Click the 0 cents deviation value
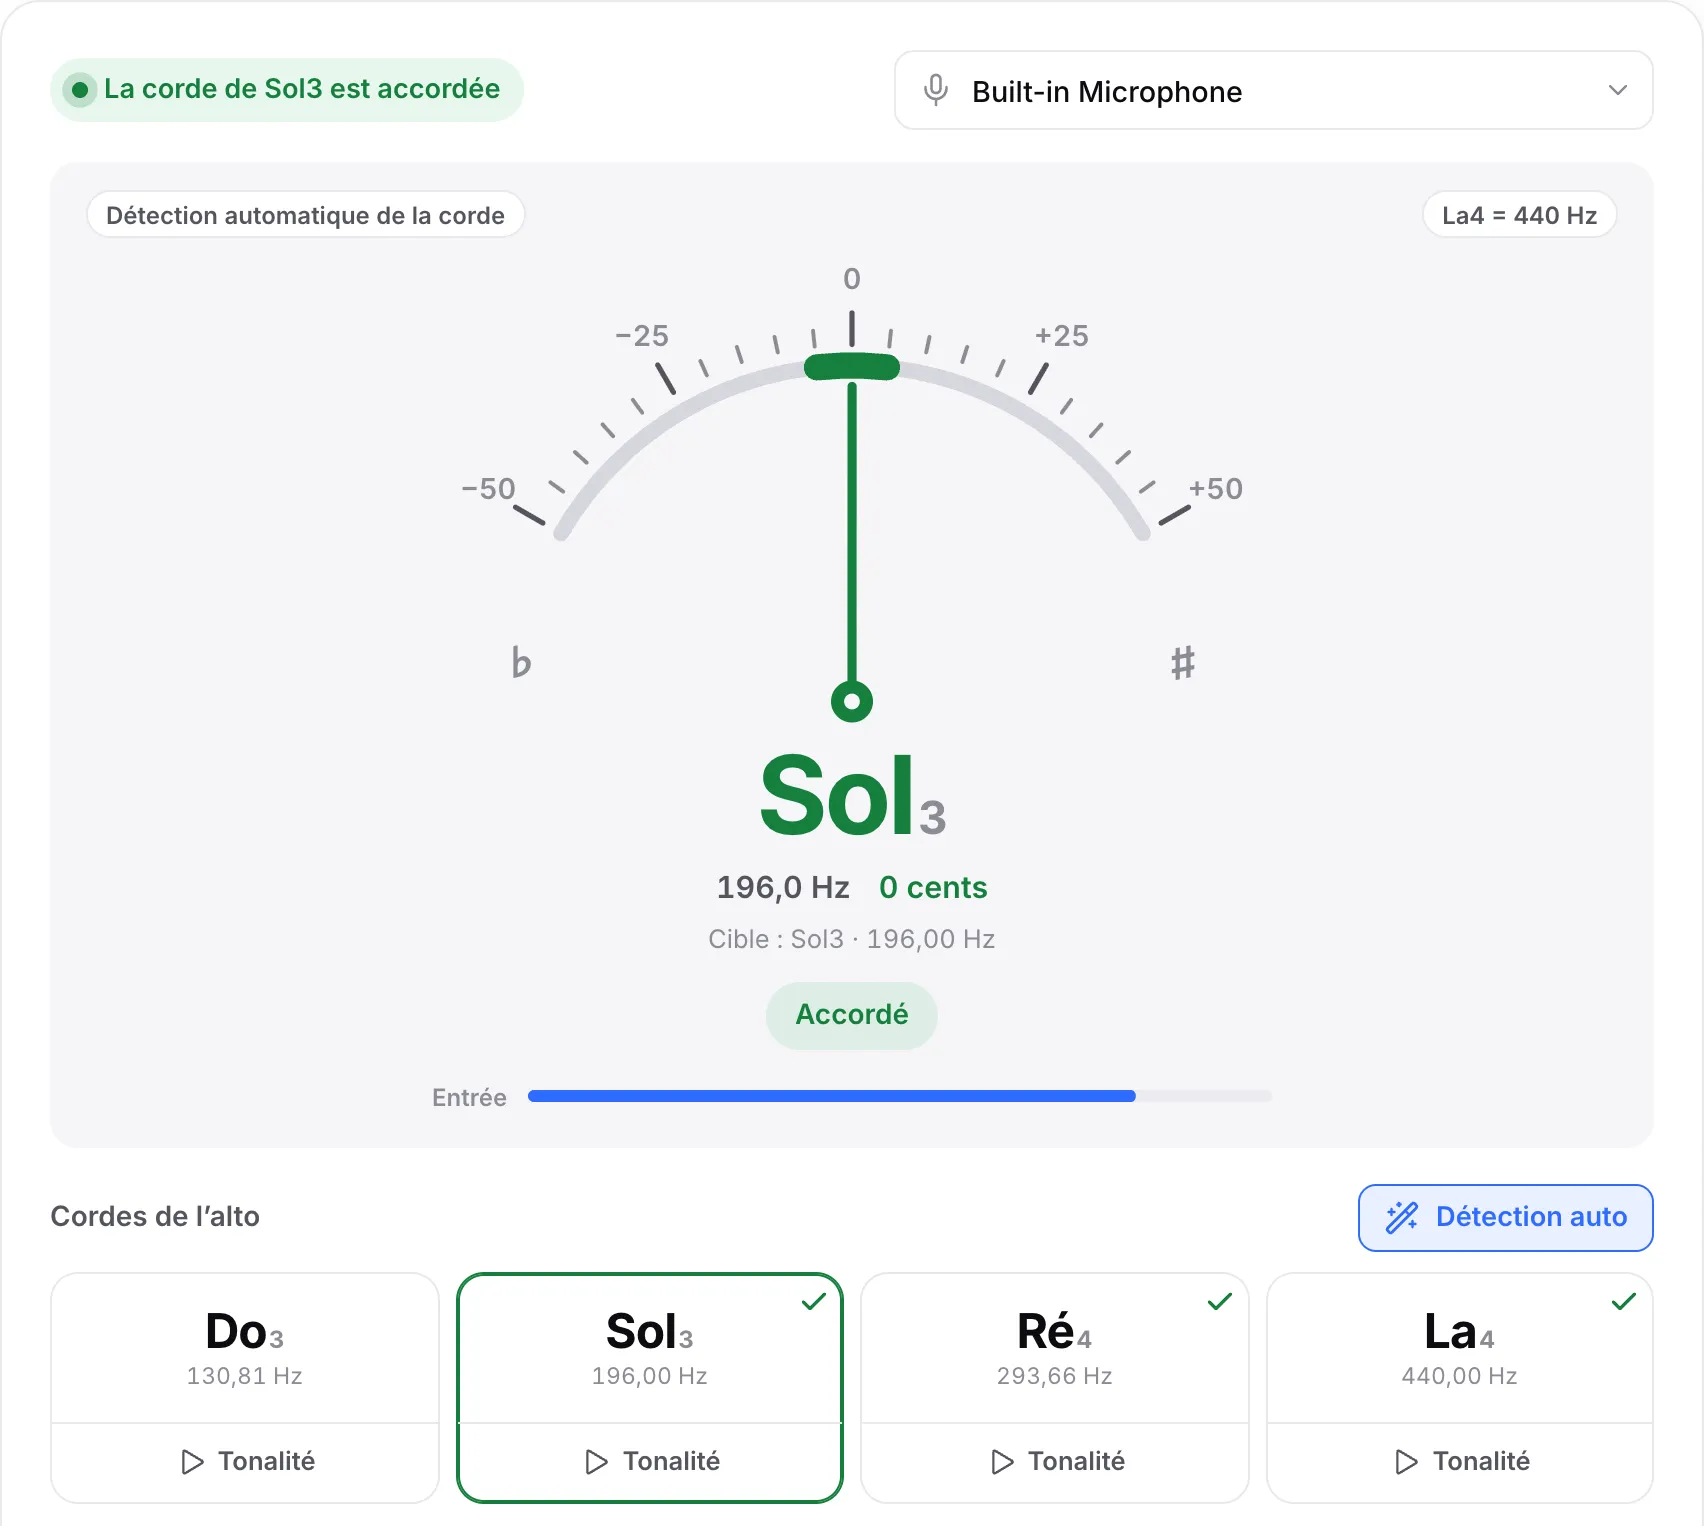Screen dimensions: 1704x1526 click(x=933, y=887)
